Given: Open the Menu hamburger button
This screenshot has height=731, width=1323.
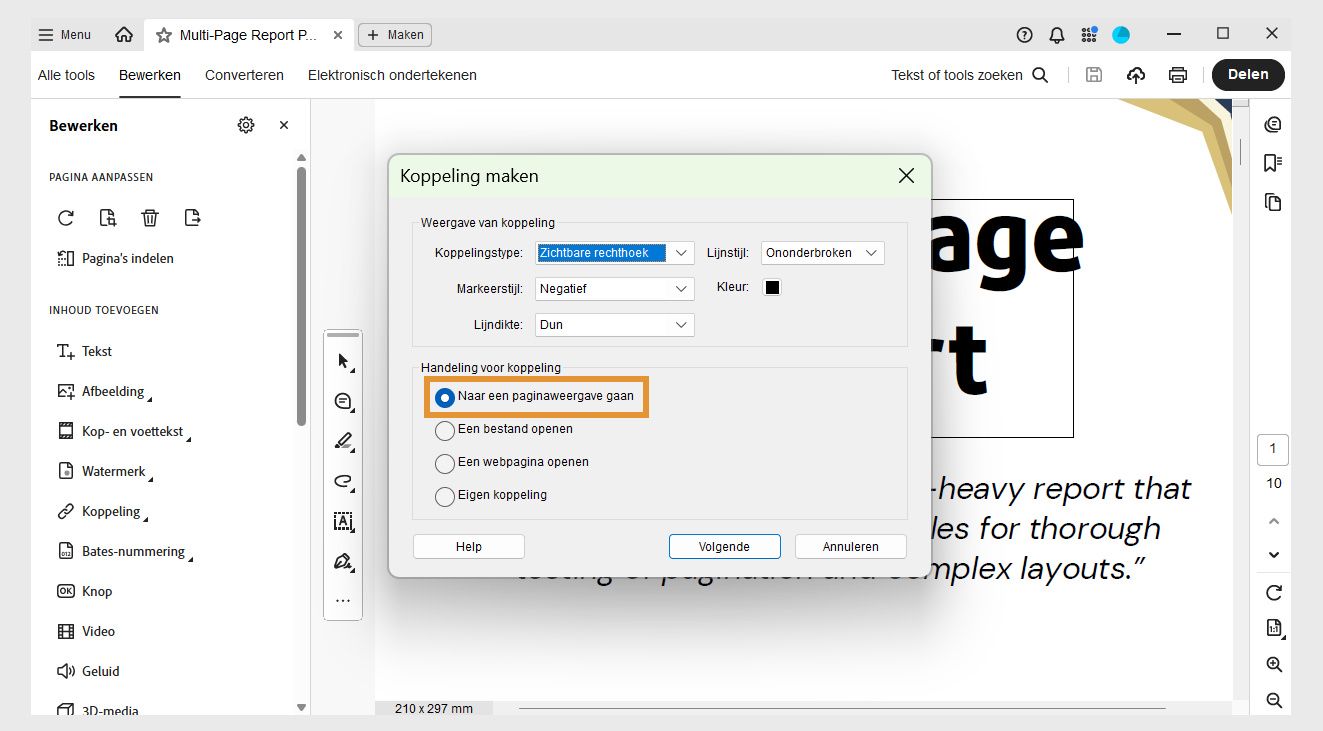Looking at the screenshot, I should [x=65, y=35].
